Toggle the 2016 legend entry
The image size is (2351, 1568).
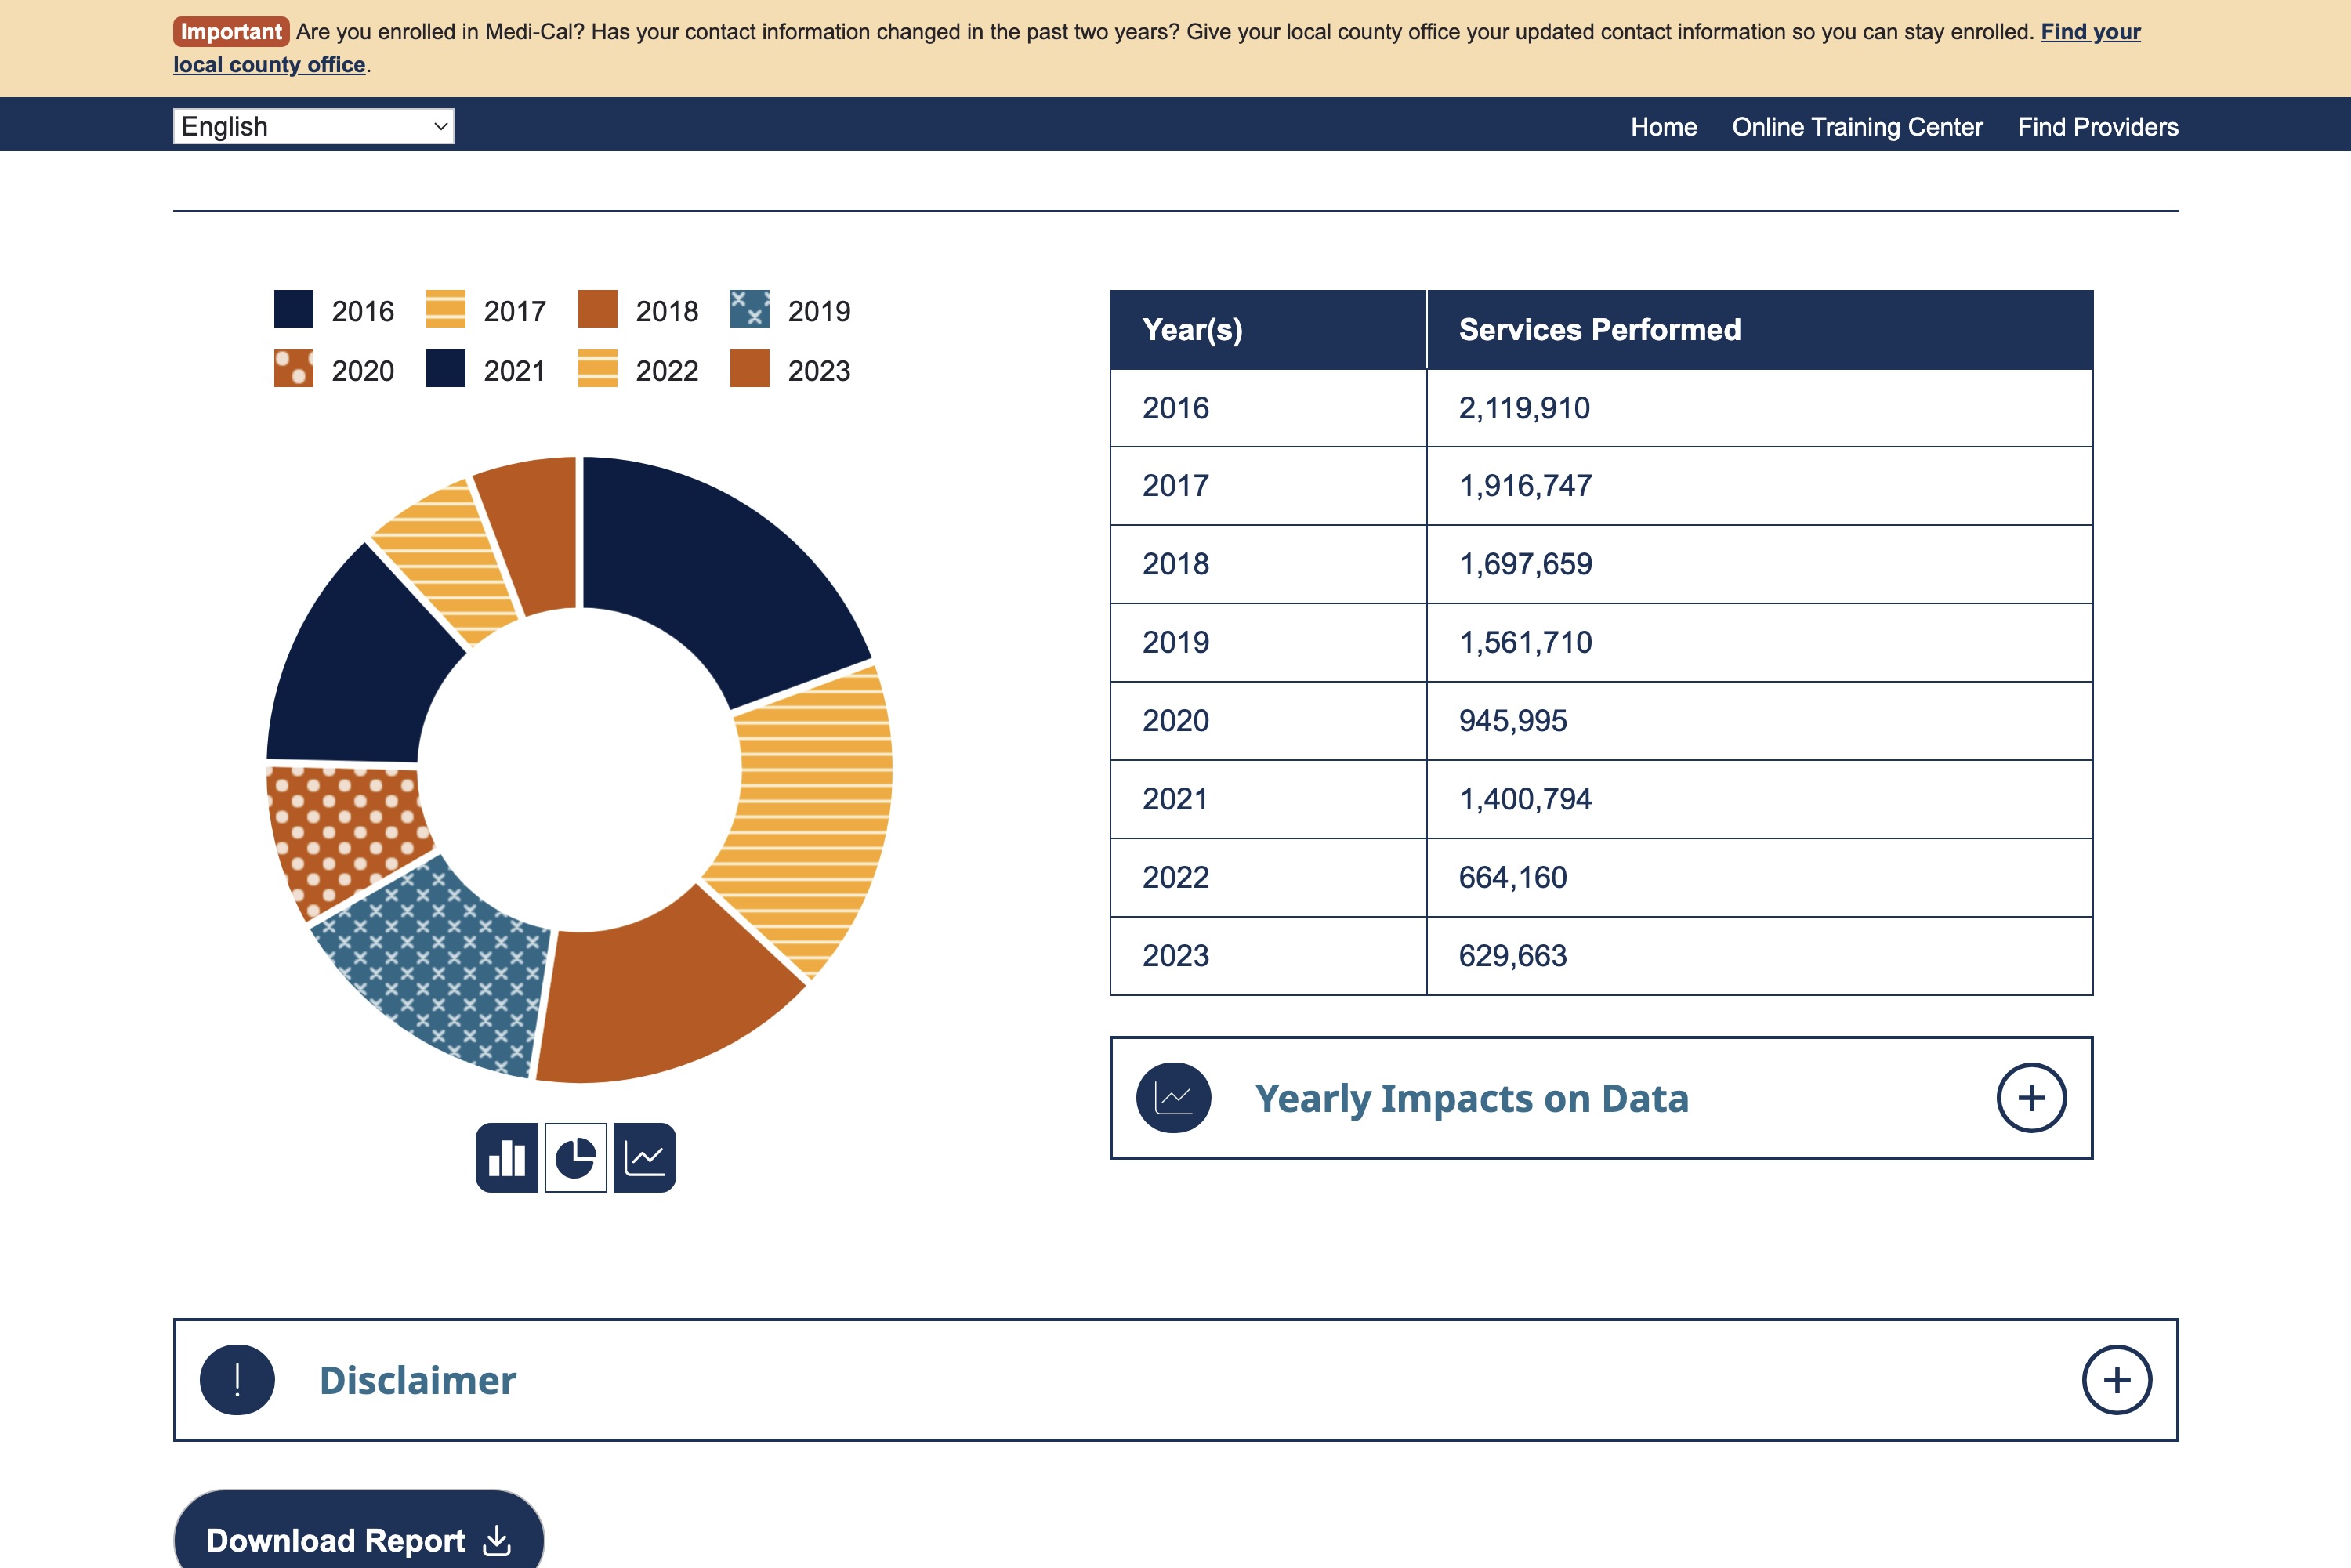335,310
